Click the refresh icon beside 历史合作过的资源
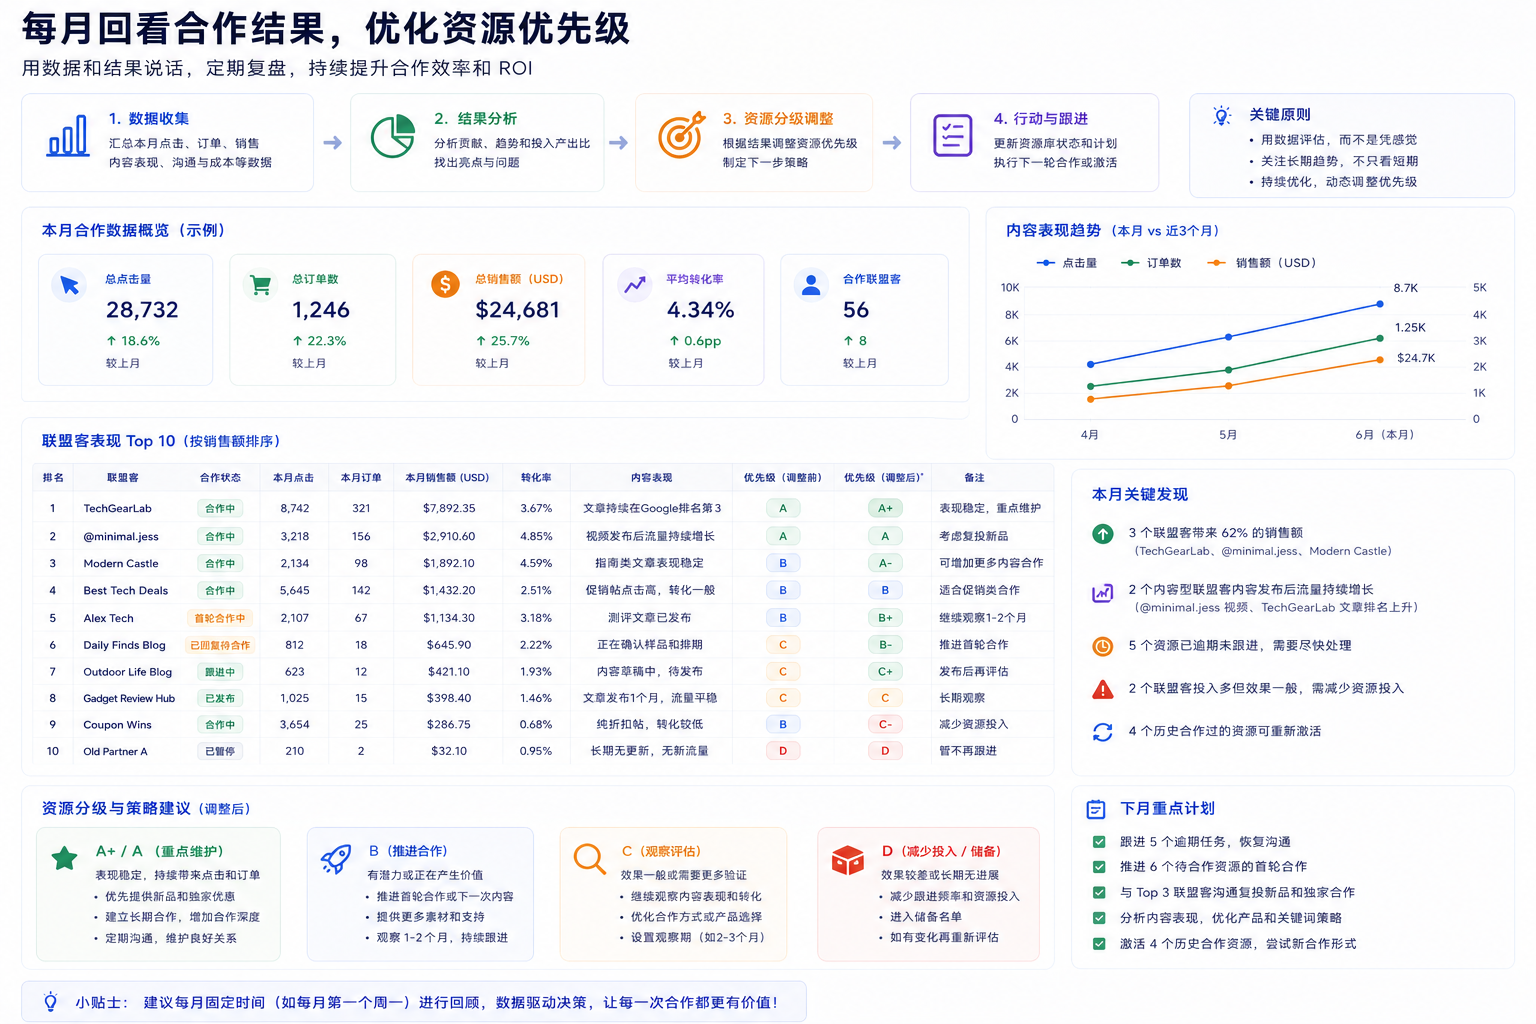Viewport: 1536px width, 1024px height. [1102, 732]
